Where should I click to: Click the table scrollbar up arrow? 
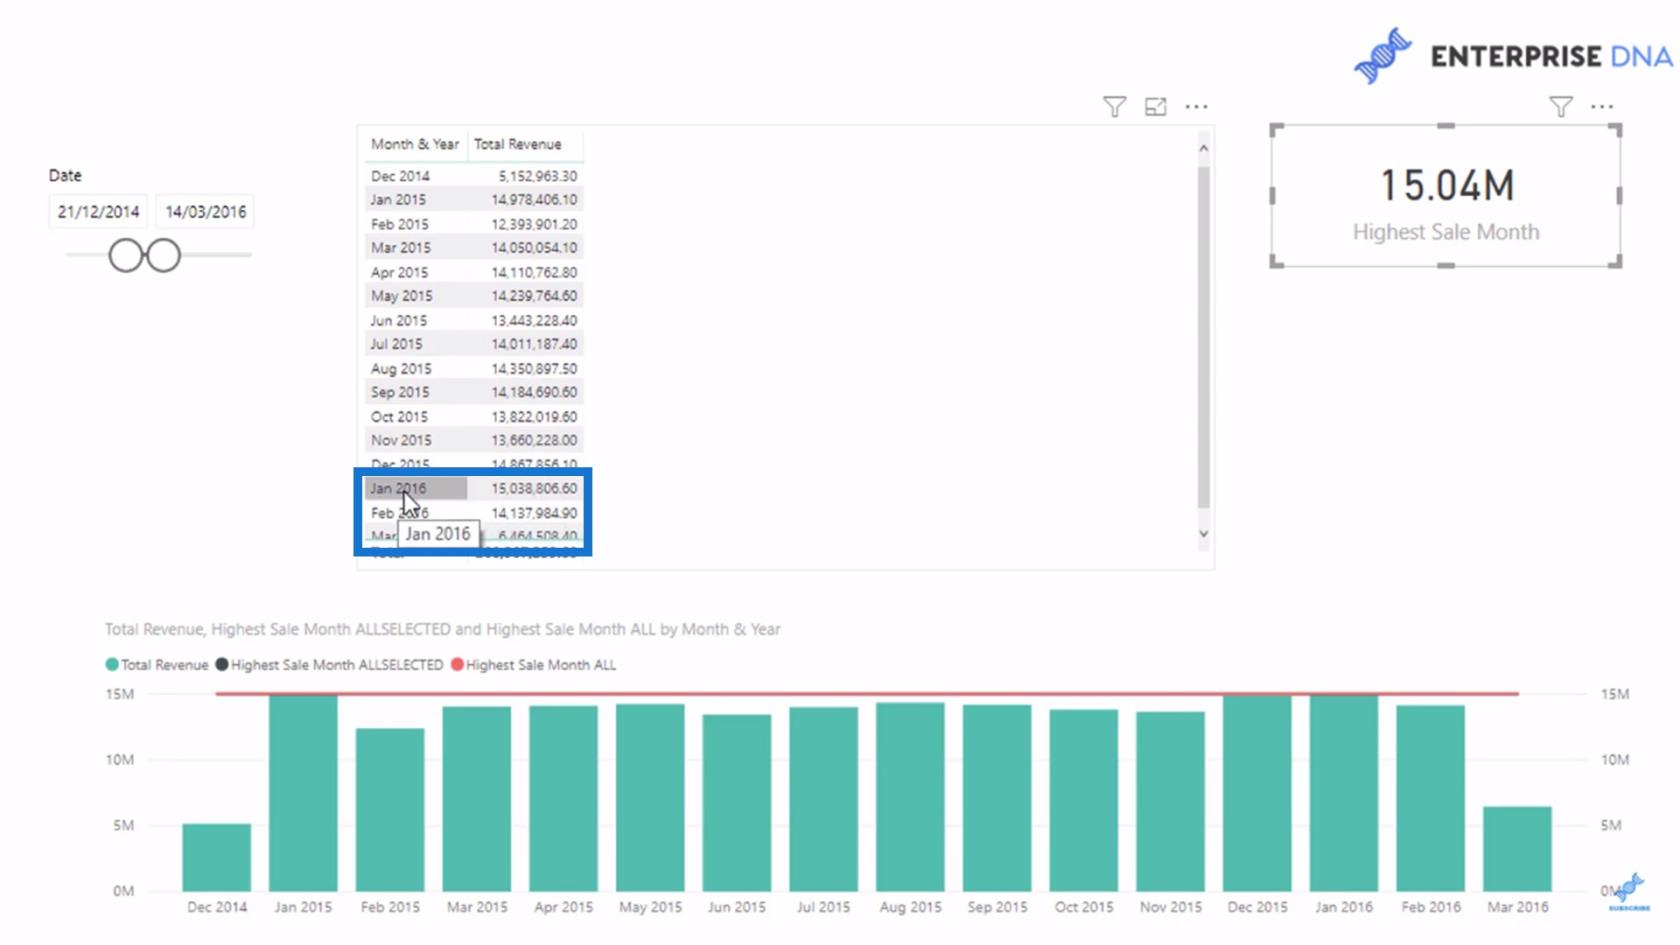pos(1203,148)
